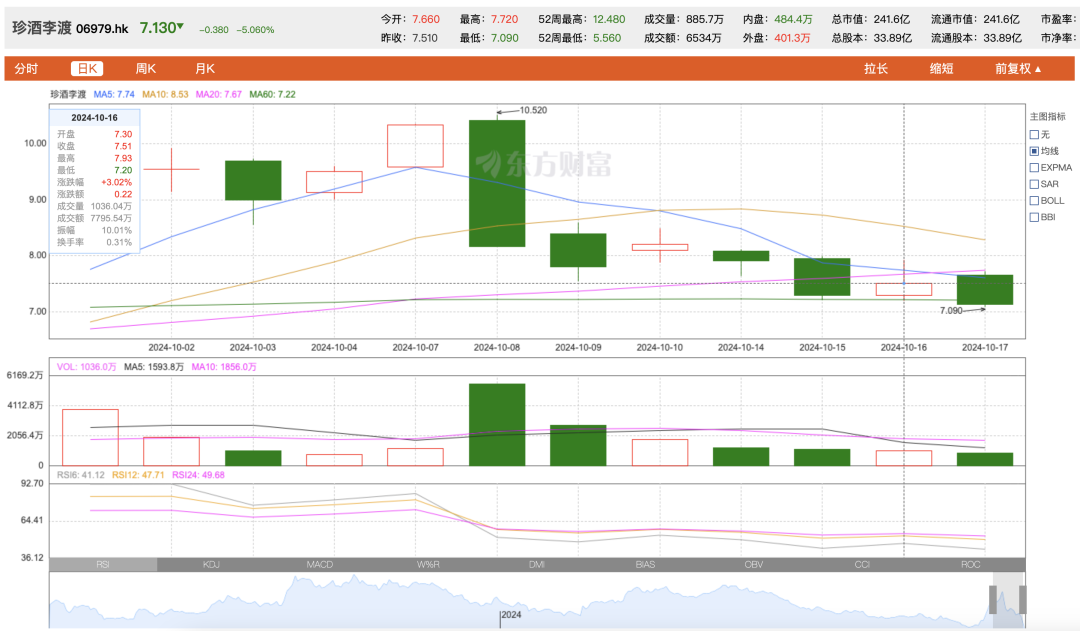Click the RSI6: 41.12 label
1080x631 pixels.
pyautogui.click(x=81, y=475)
